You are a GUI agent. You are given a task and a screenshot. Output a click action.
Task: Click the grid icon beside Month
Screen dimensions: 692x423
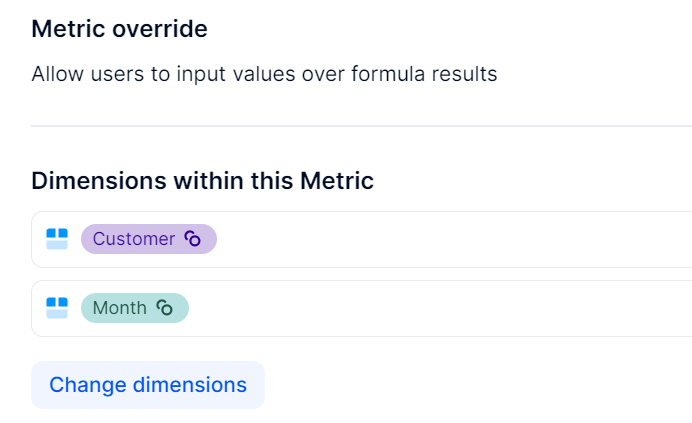click(x=57, y=308)
